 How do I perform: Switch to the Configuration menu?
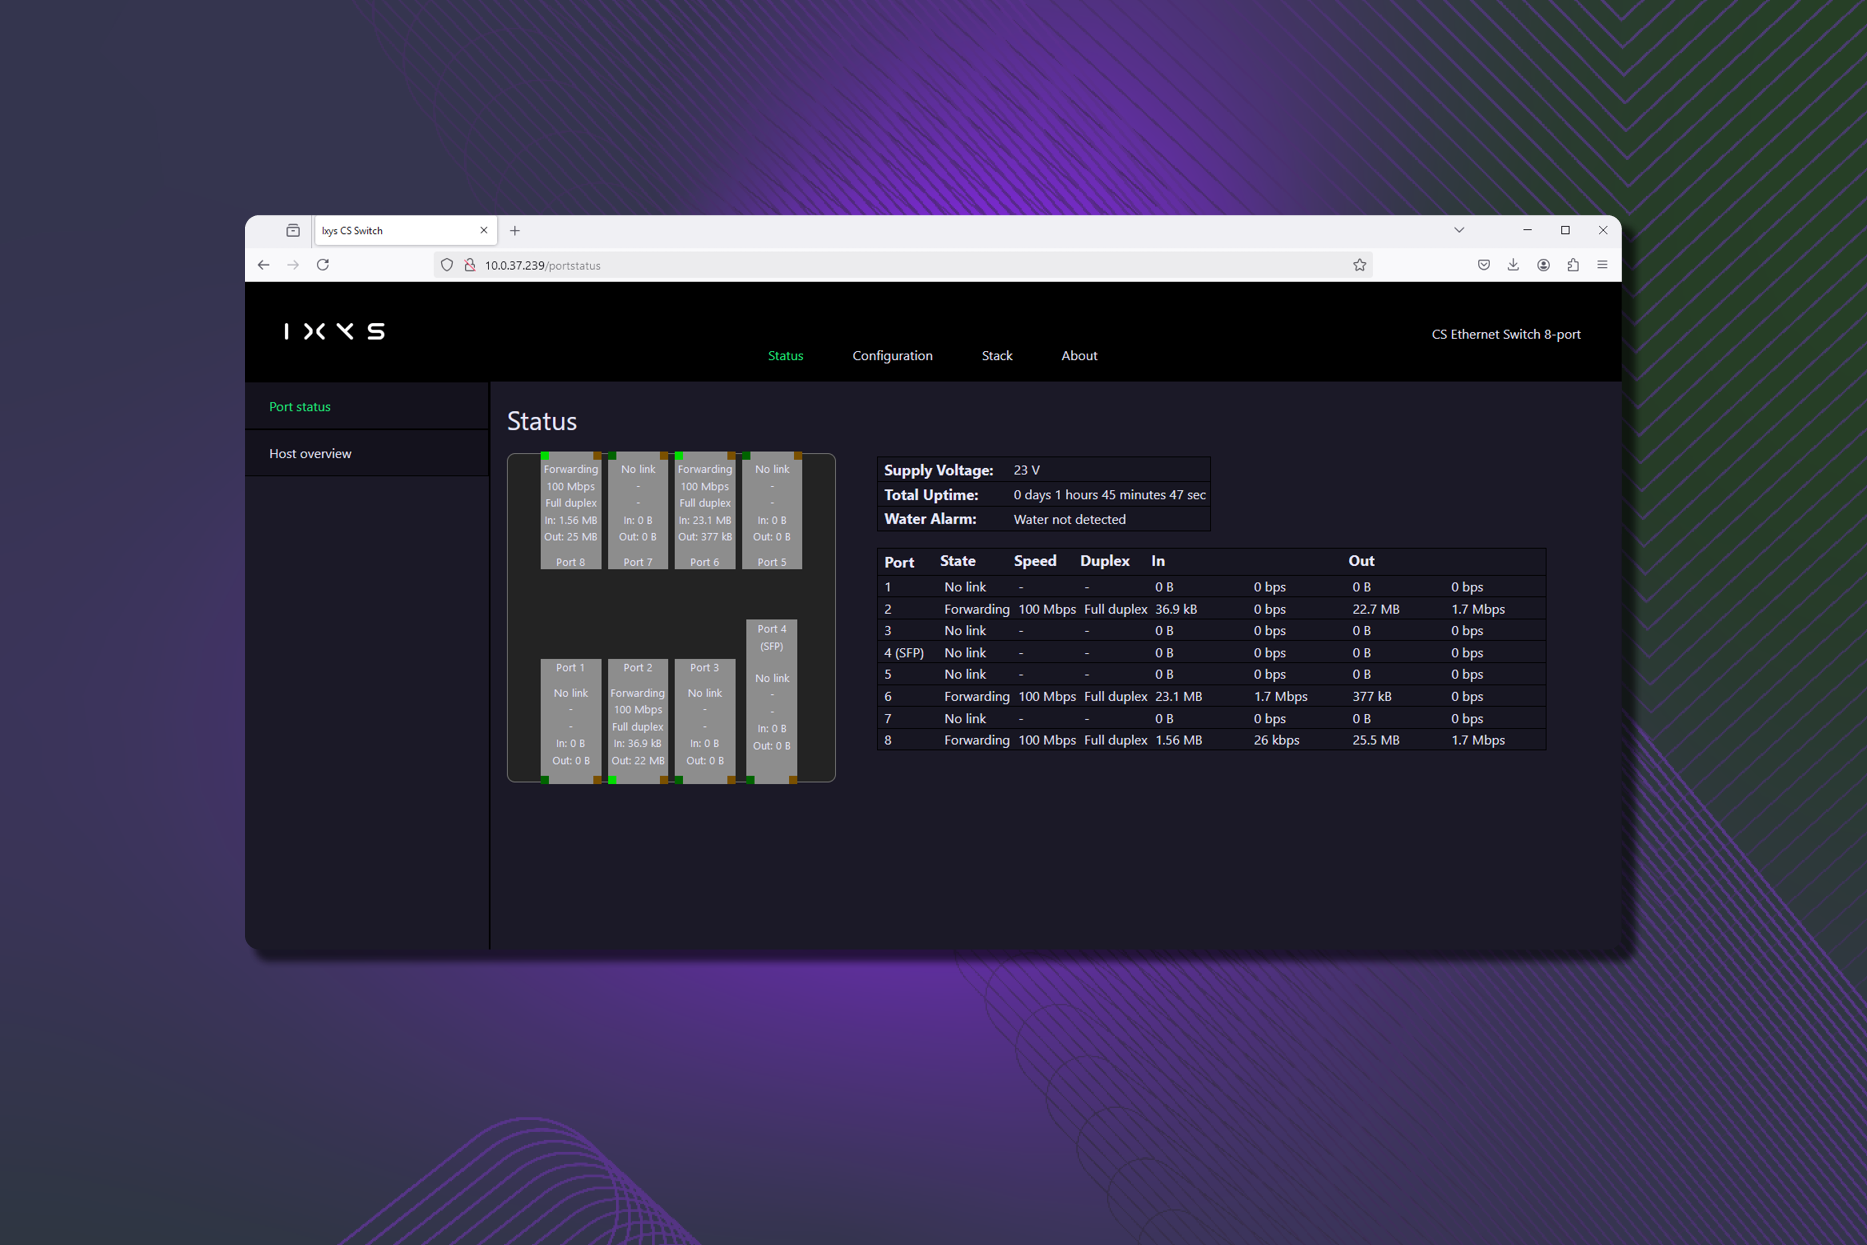(x=892, y=356)
